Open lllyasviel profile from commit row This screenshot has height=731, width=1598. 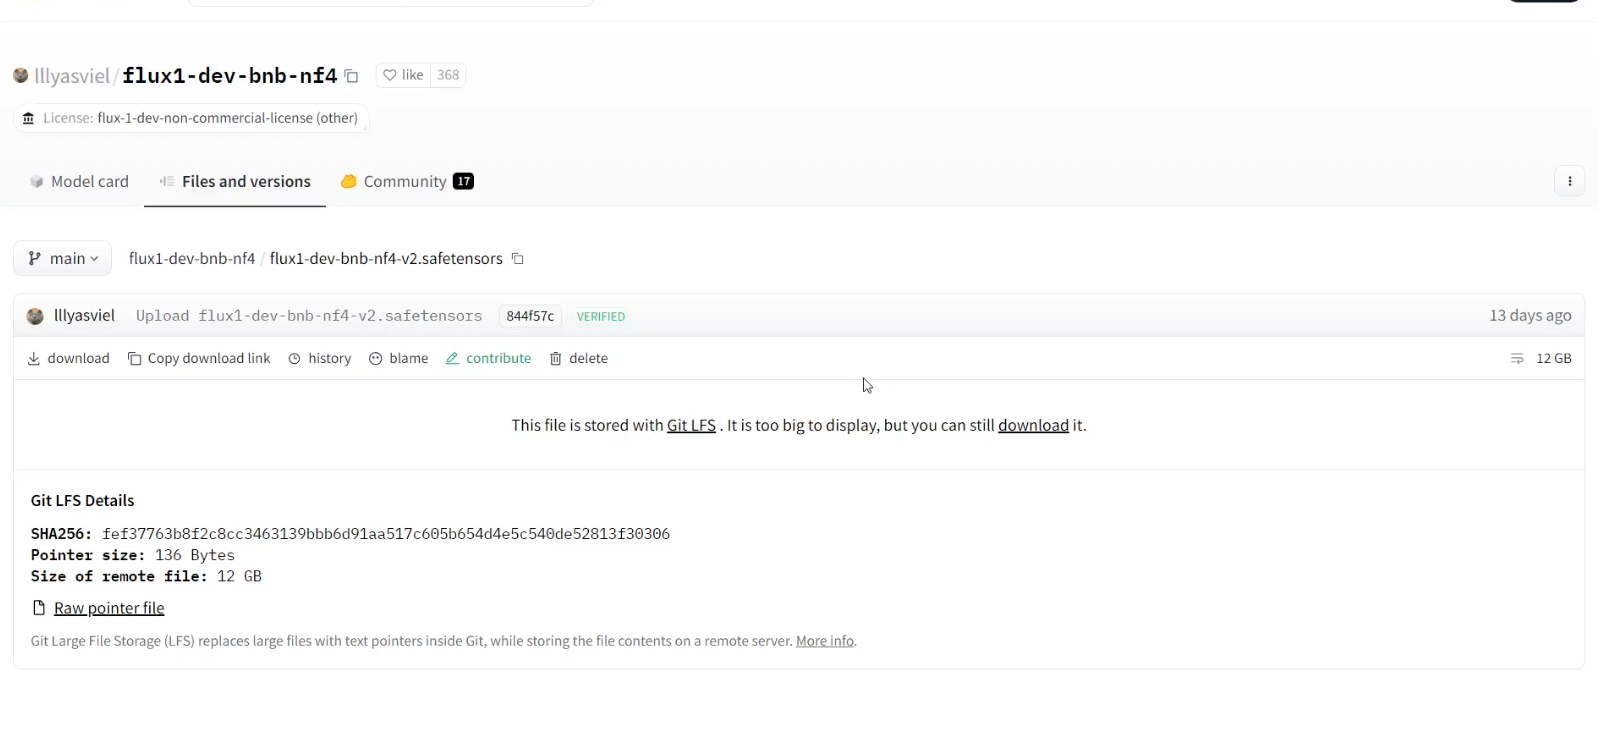click(84, 315)
